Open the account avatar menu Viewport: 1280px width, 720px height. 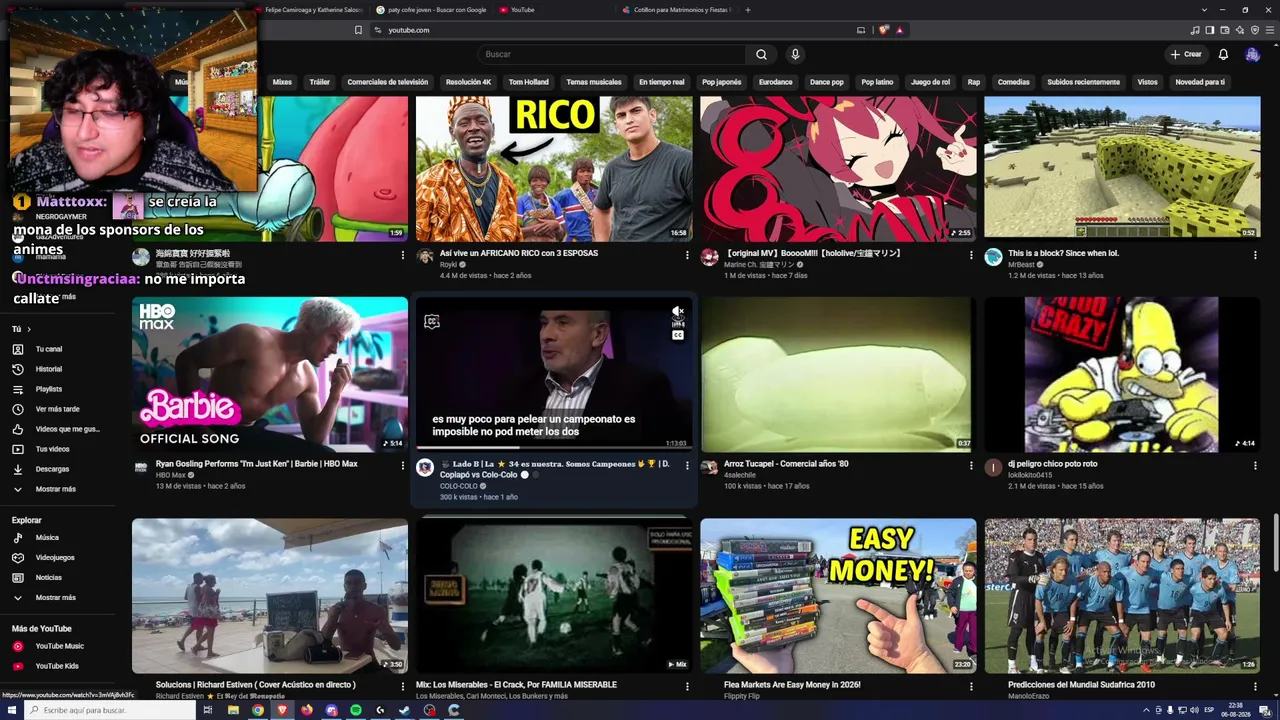(1252, 54)
